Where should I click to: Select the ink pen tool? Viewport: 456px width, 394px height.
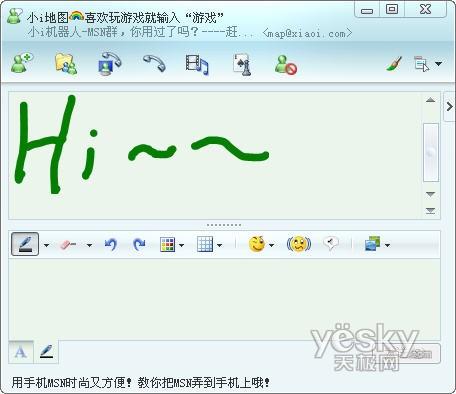tap(25, 244)
